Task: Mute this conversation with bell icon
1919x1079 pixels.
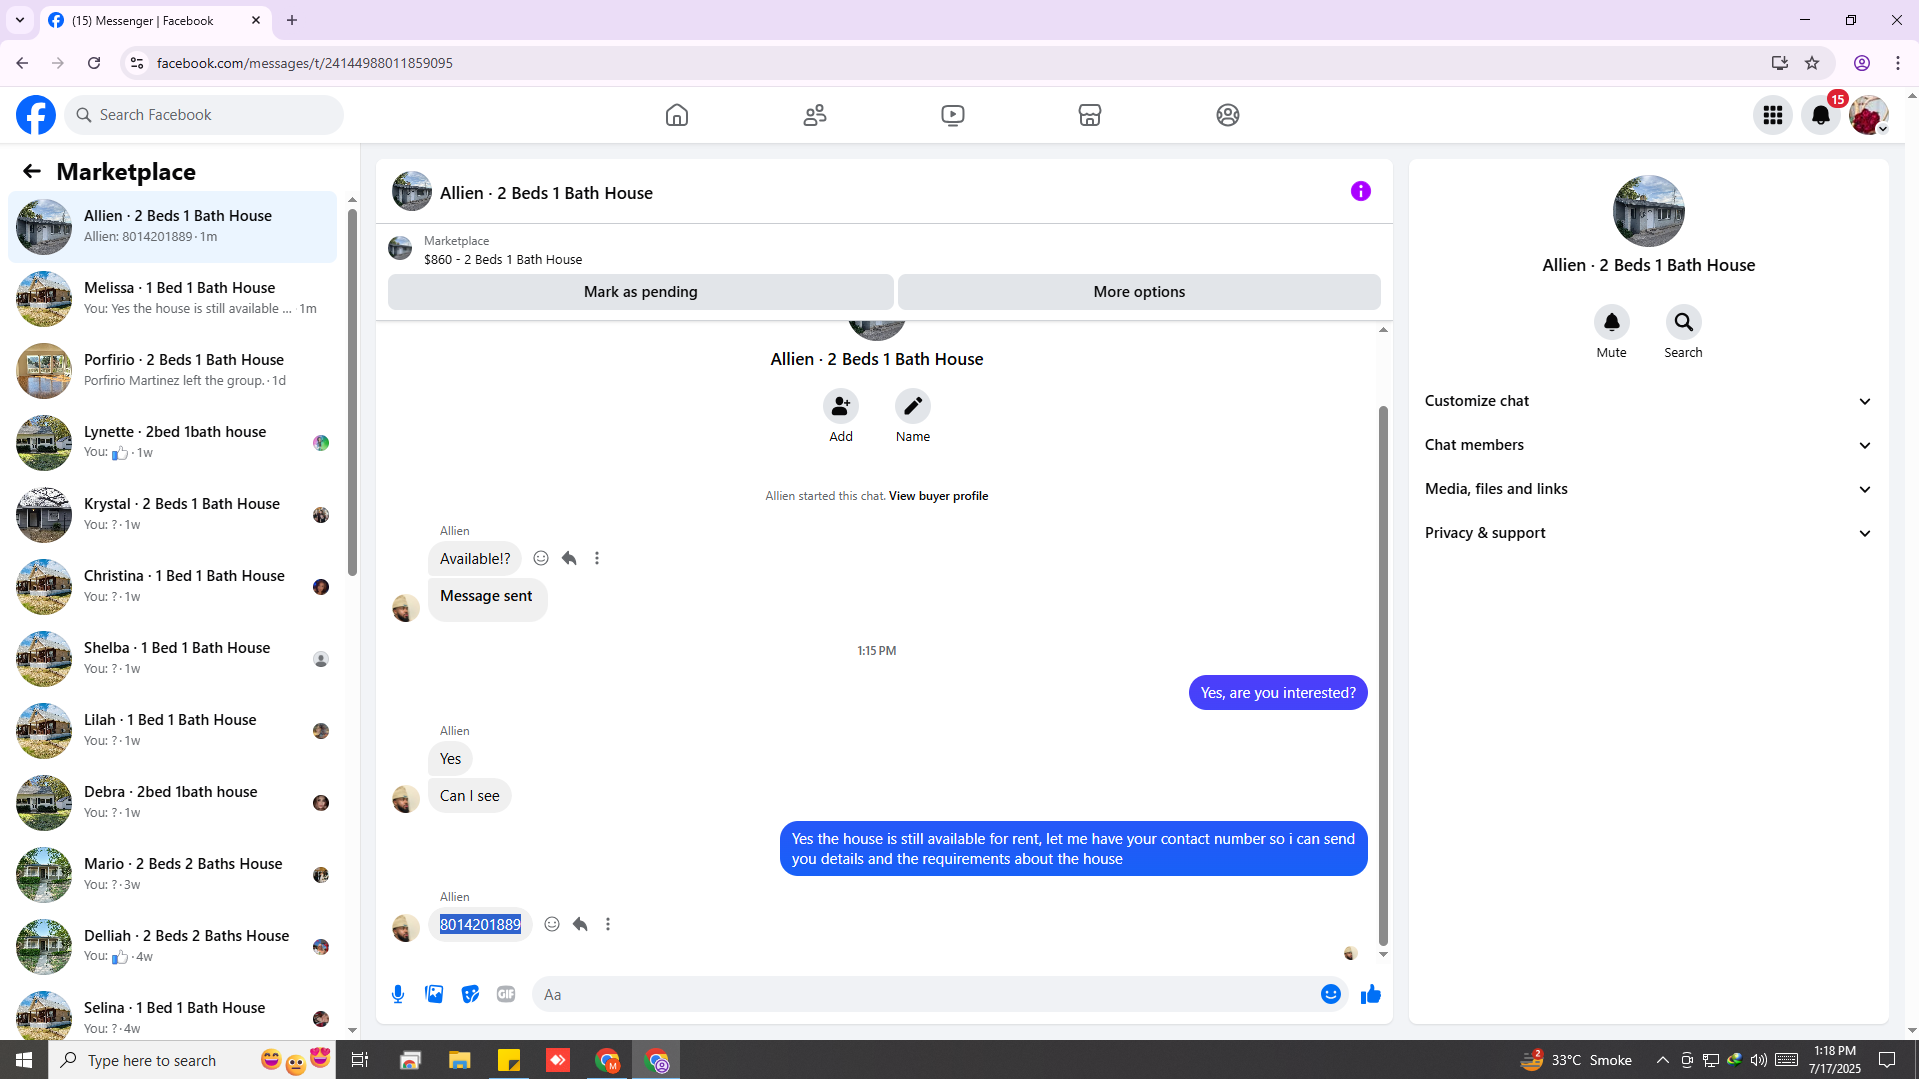Action: 1612,322
